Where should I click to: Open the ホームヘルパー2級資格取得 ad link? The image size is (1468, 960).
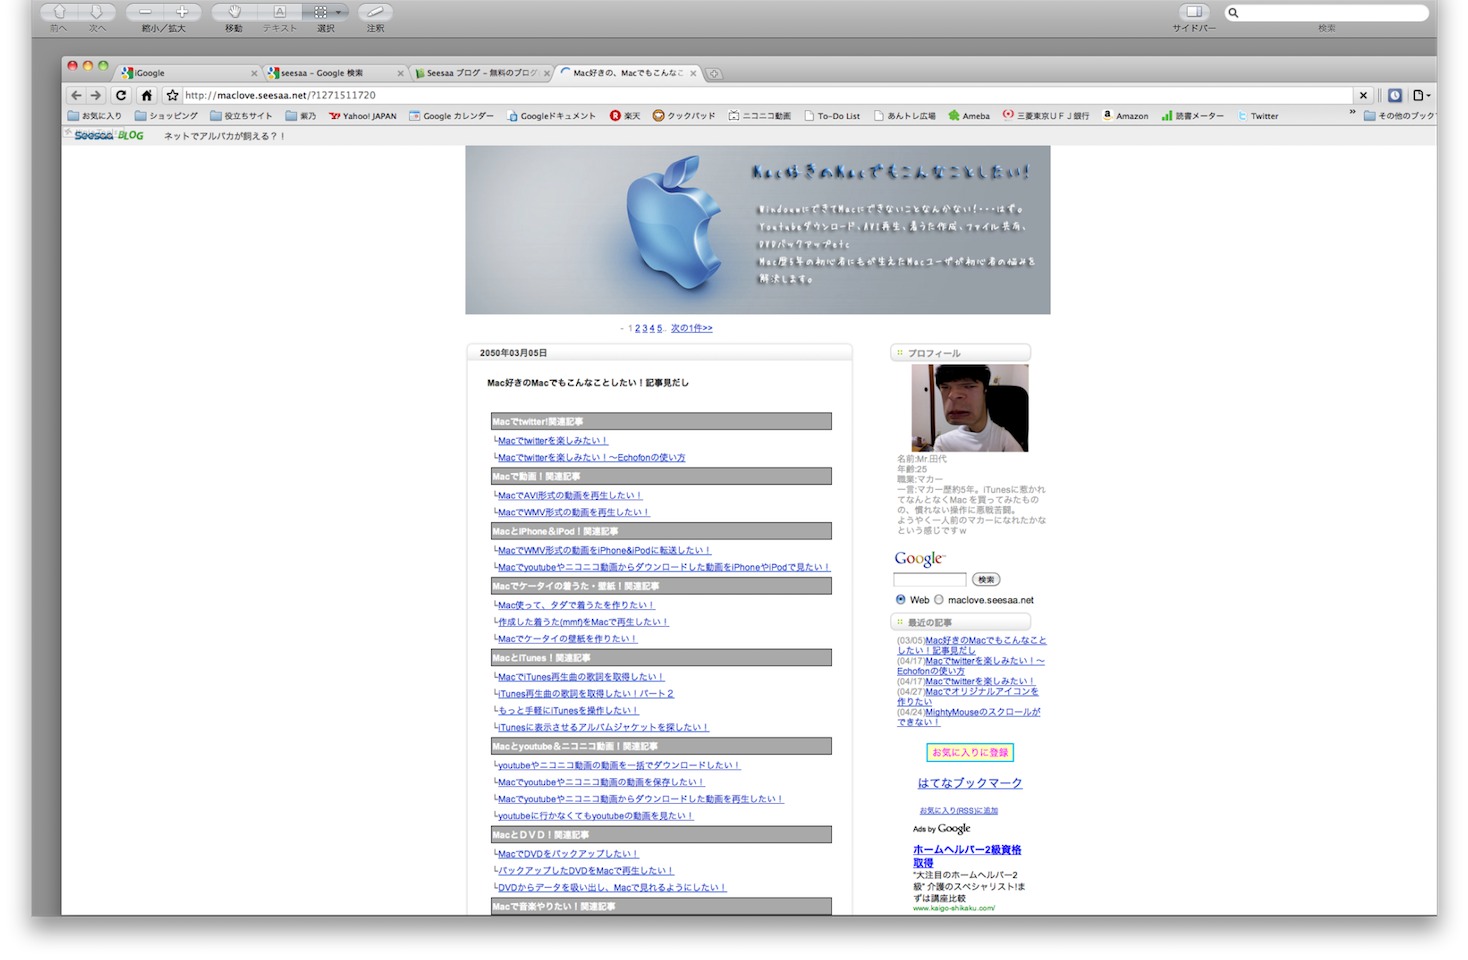tap(967, 856)
